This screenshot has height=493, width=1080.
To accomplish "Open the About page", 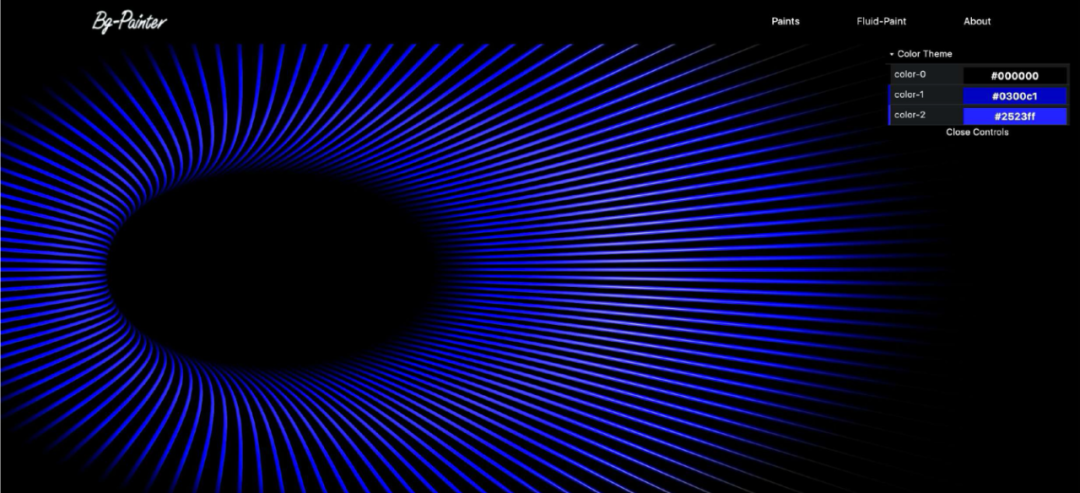I will 977,21.
